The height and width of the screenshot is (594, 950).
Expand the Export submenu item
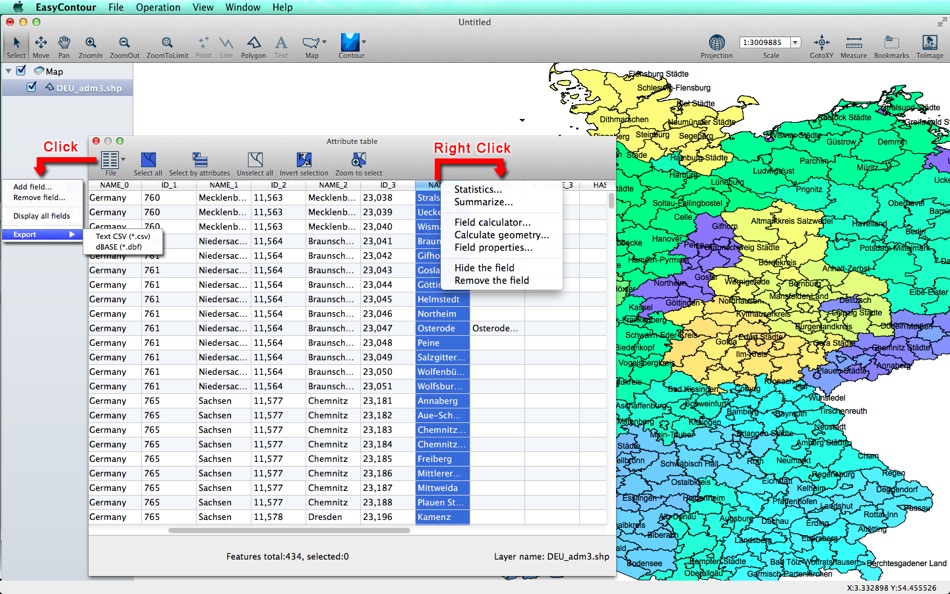[x=42, y=235]
